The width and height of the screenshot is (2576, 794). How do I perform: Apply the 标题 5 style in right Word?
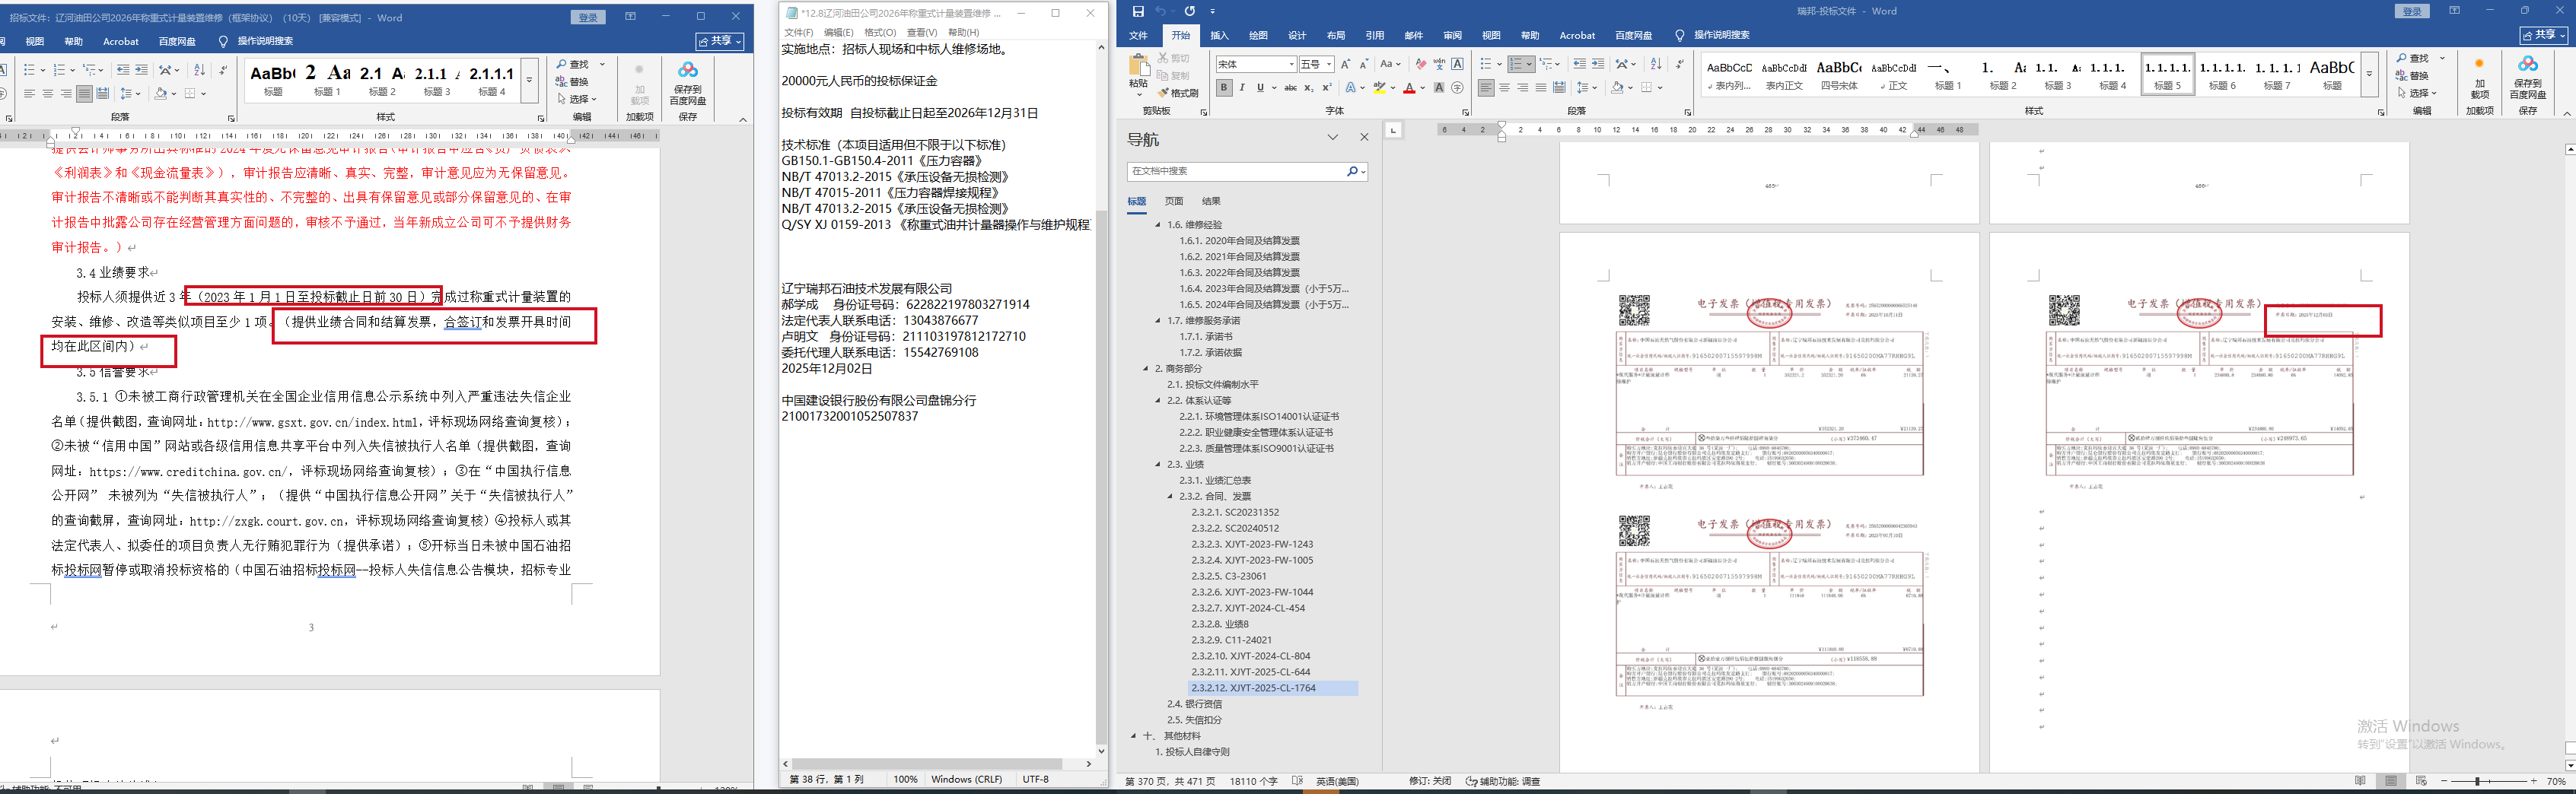[x=2168, y=74]
